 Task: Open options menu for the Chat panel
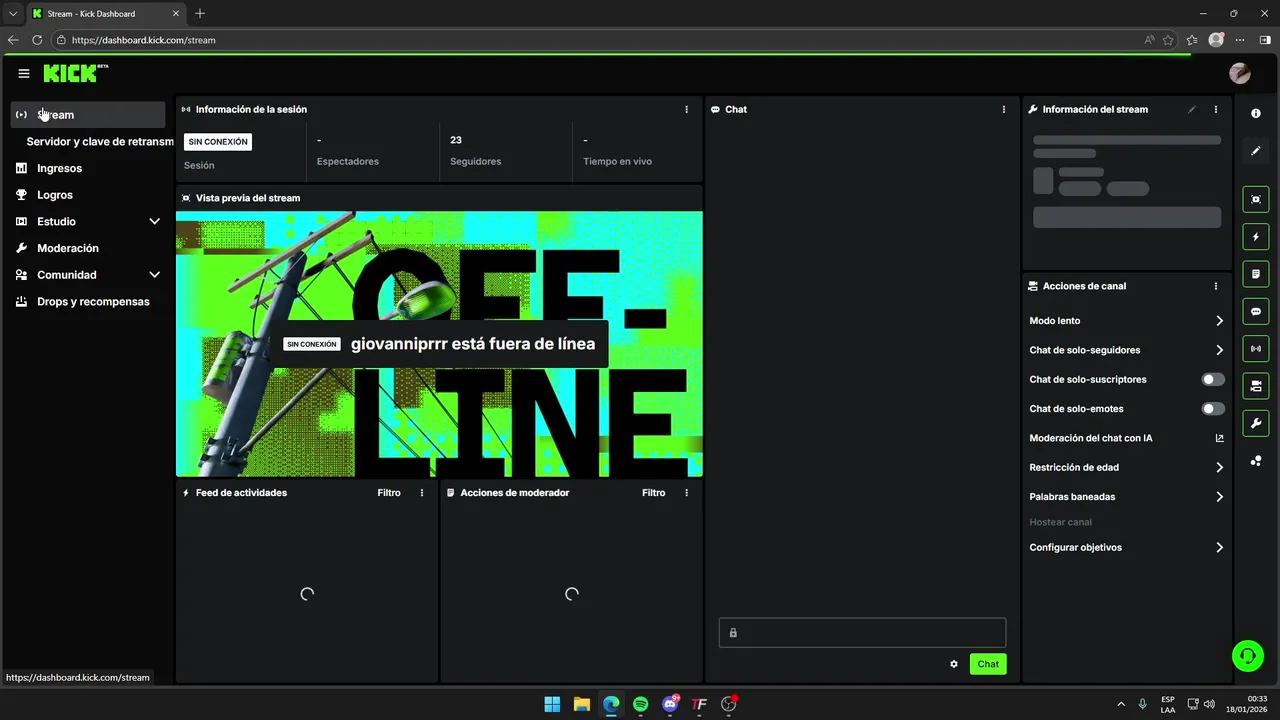point(1004,109)
